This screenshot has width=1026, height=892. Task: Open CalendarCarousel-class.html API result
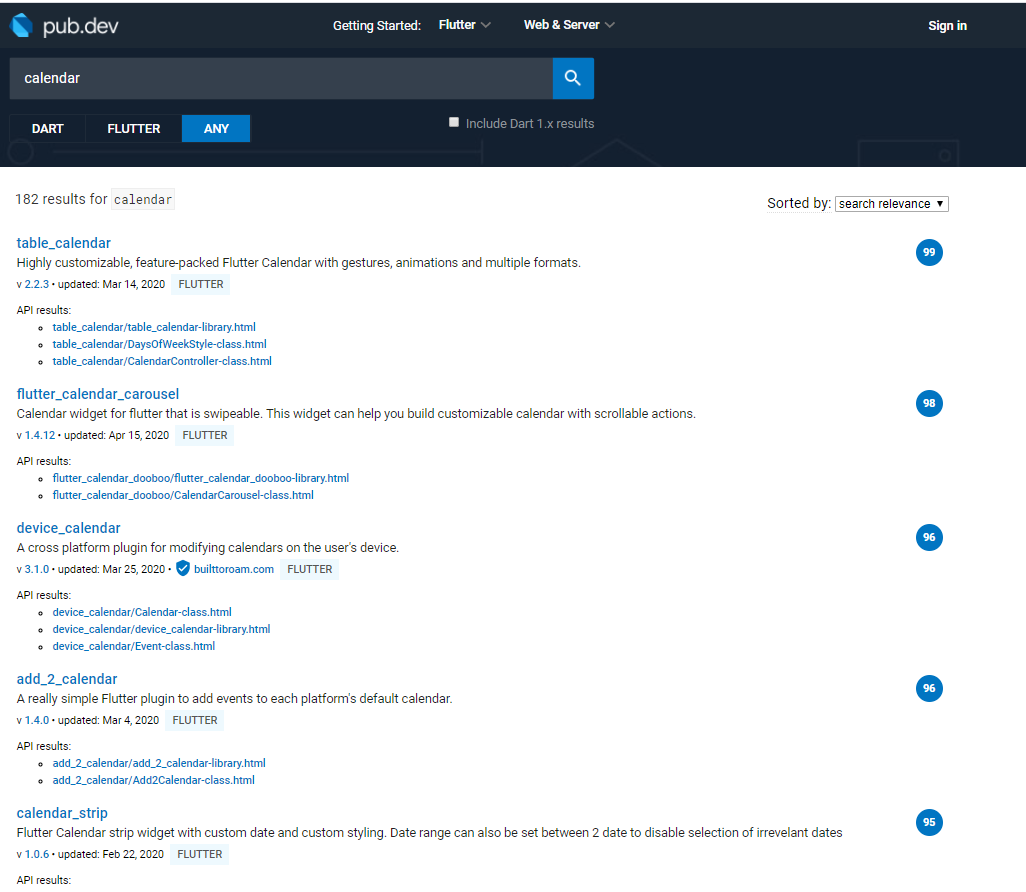[183, 495]
